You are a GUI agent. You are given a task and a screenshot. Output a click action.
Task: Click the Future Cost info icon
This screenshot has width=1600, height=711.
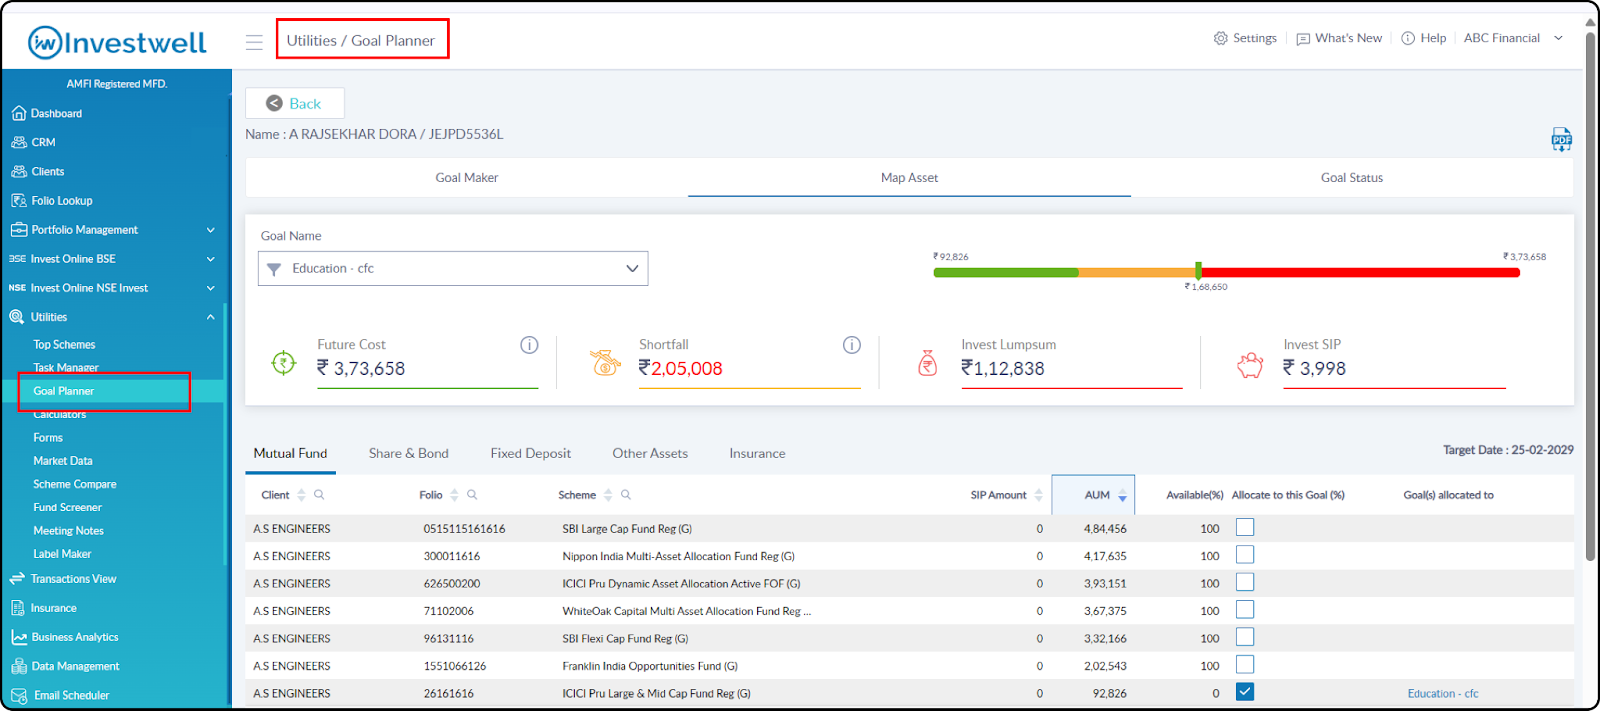(x=529, y=345)
